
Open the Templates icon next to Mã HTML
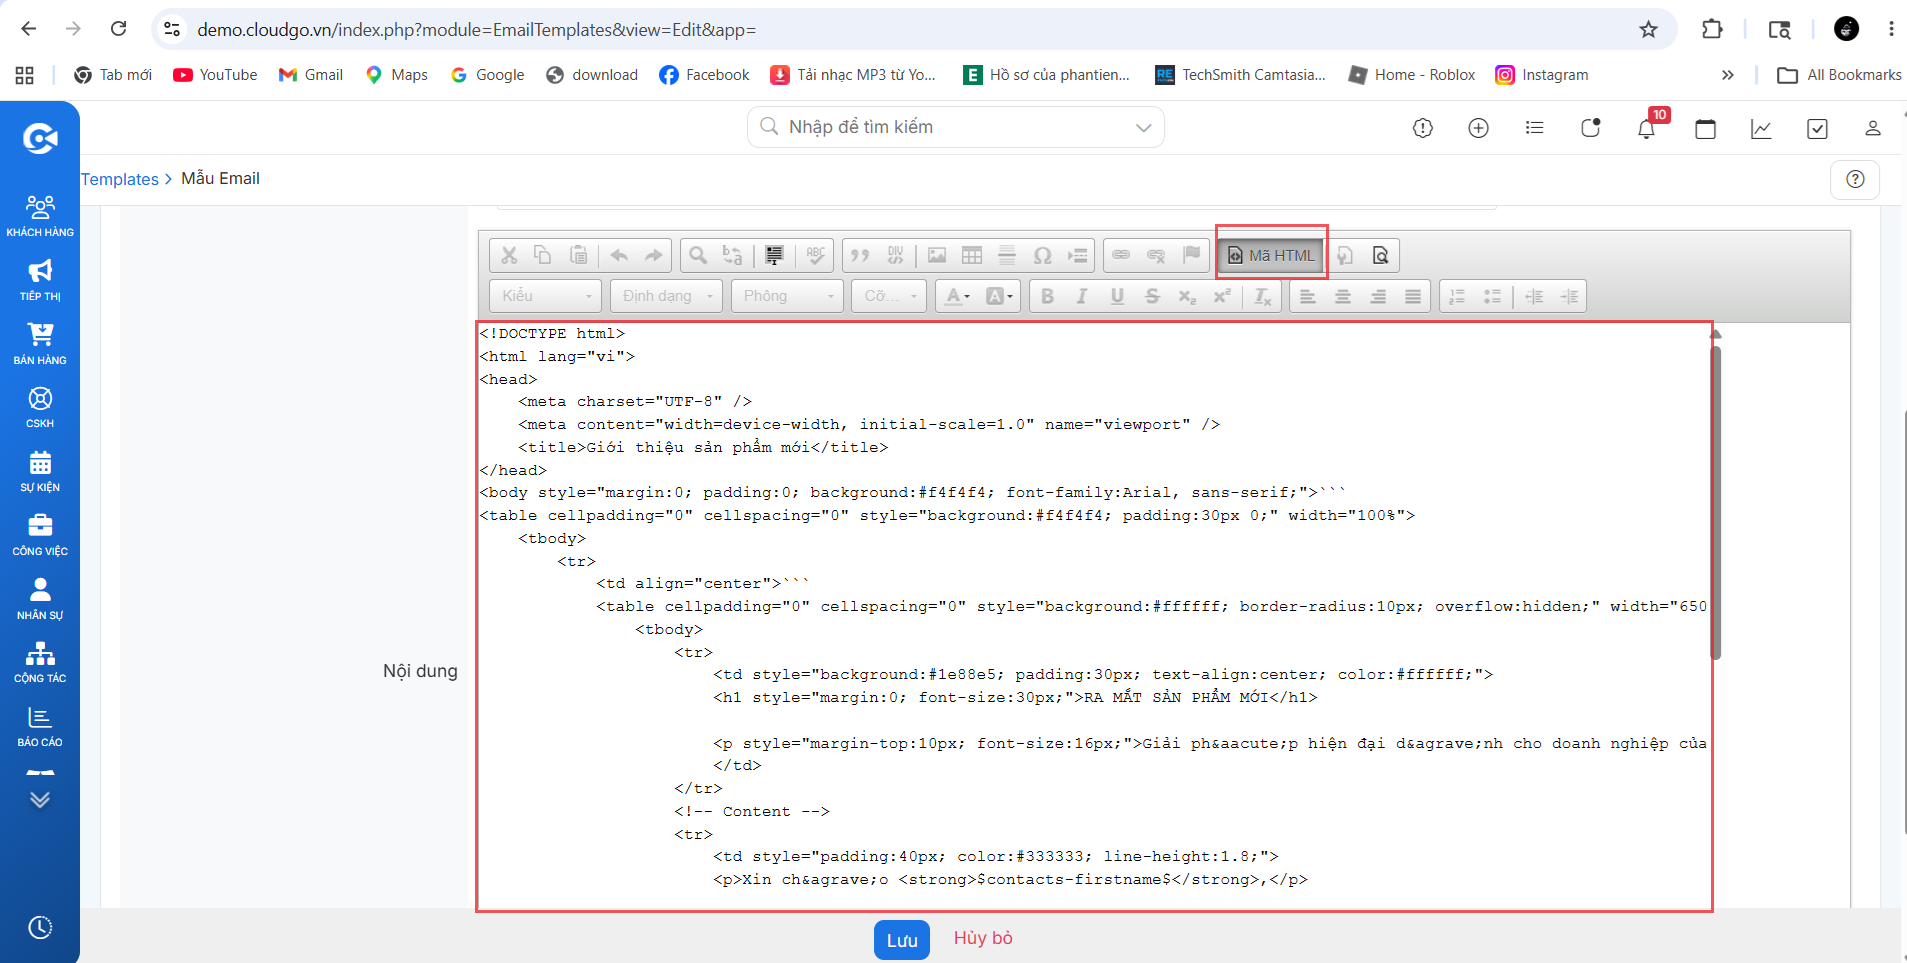tap(1346, 255)
